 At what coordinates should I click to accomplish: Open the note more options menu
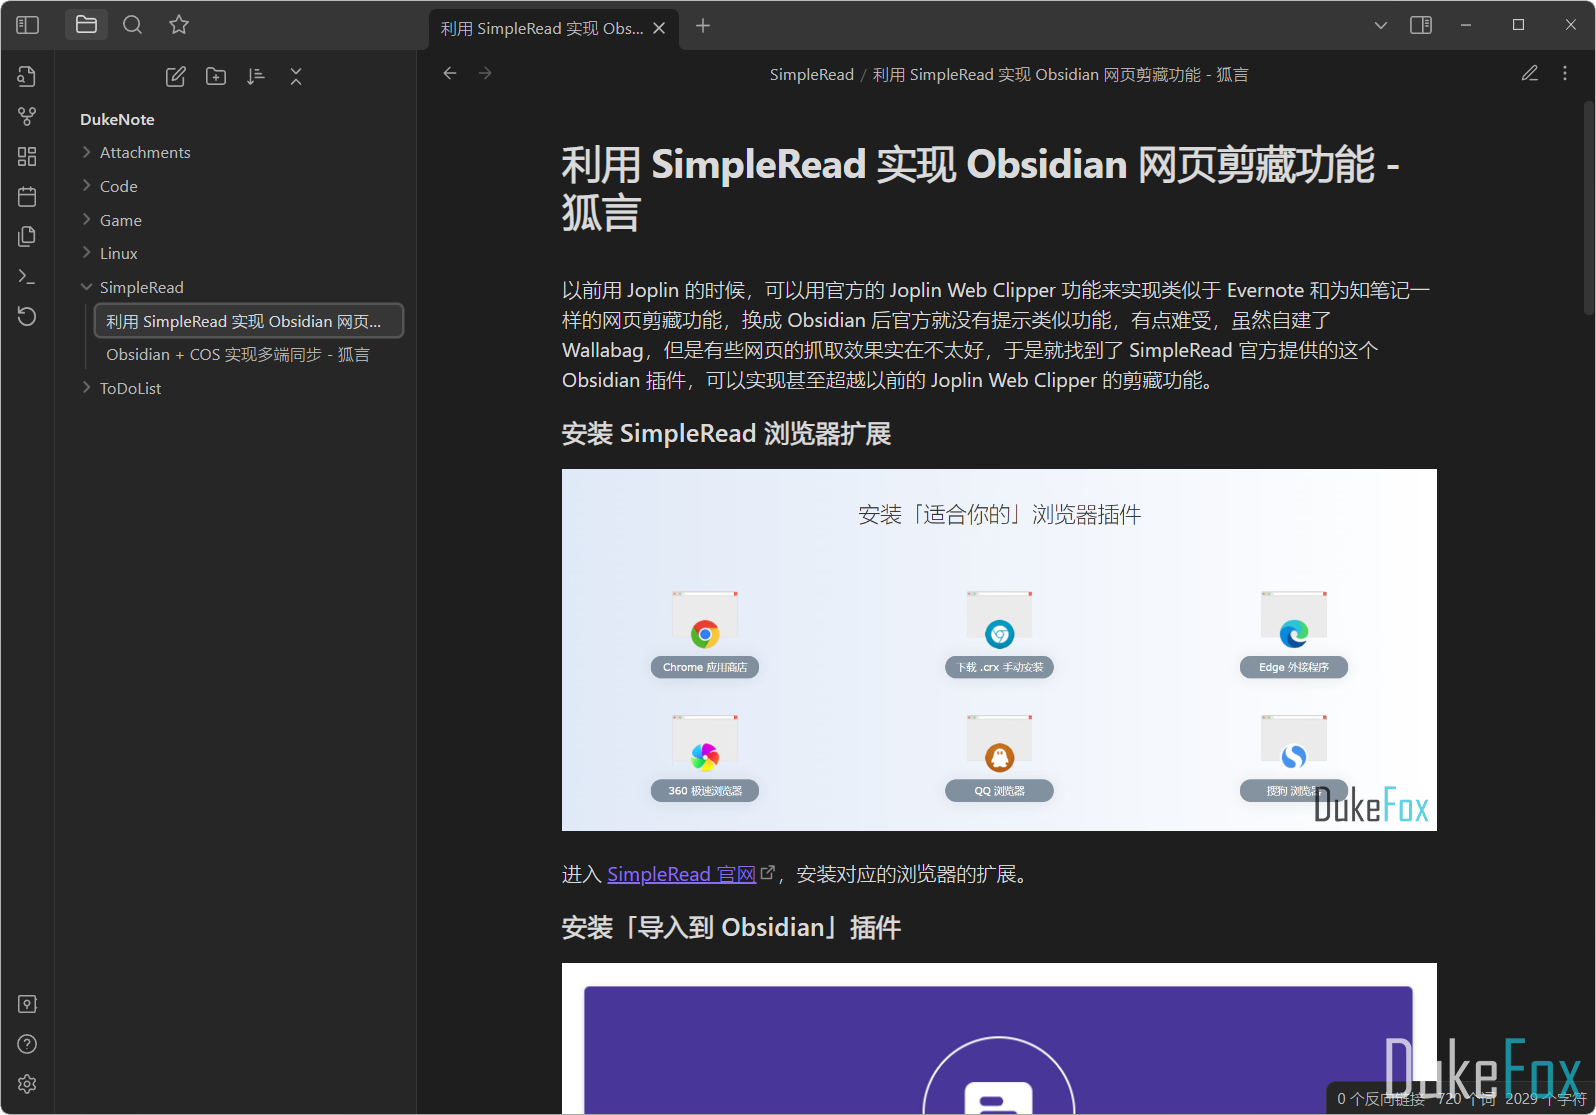pos(1565,73)
